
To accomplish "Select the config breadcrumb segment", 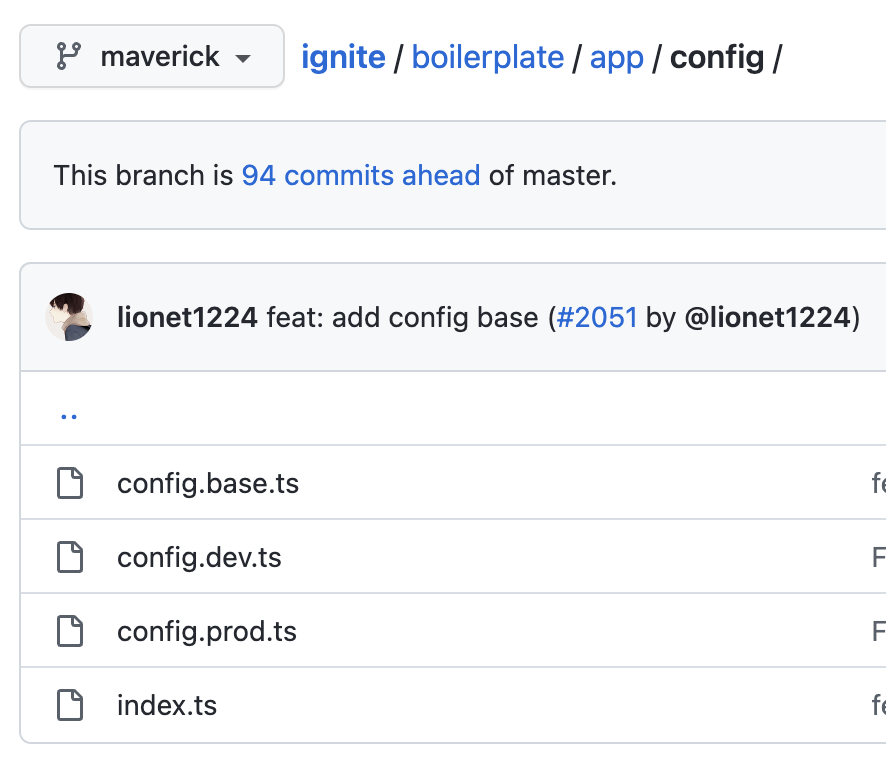I will [718, 57].
